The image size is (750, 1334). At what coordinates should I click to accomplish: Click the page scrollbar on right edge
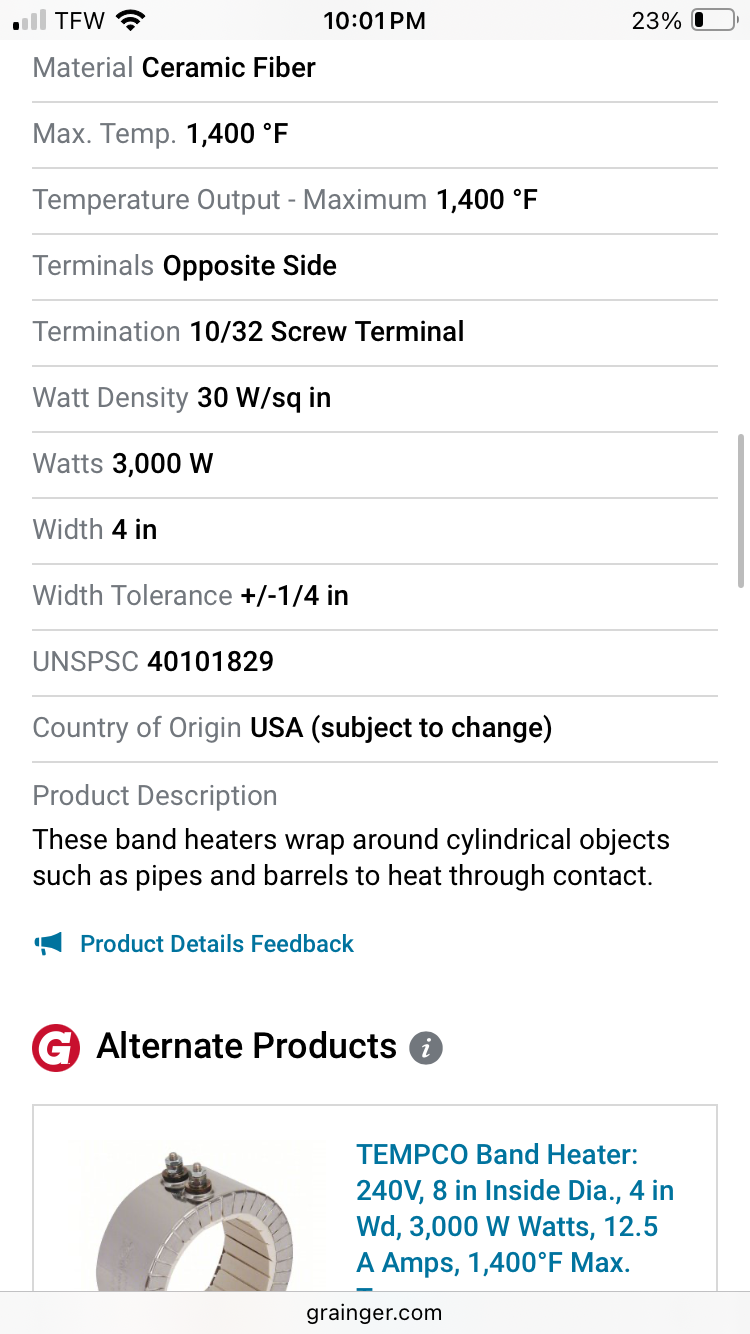(x=741, y=510)
